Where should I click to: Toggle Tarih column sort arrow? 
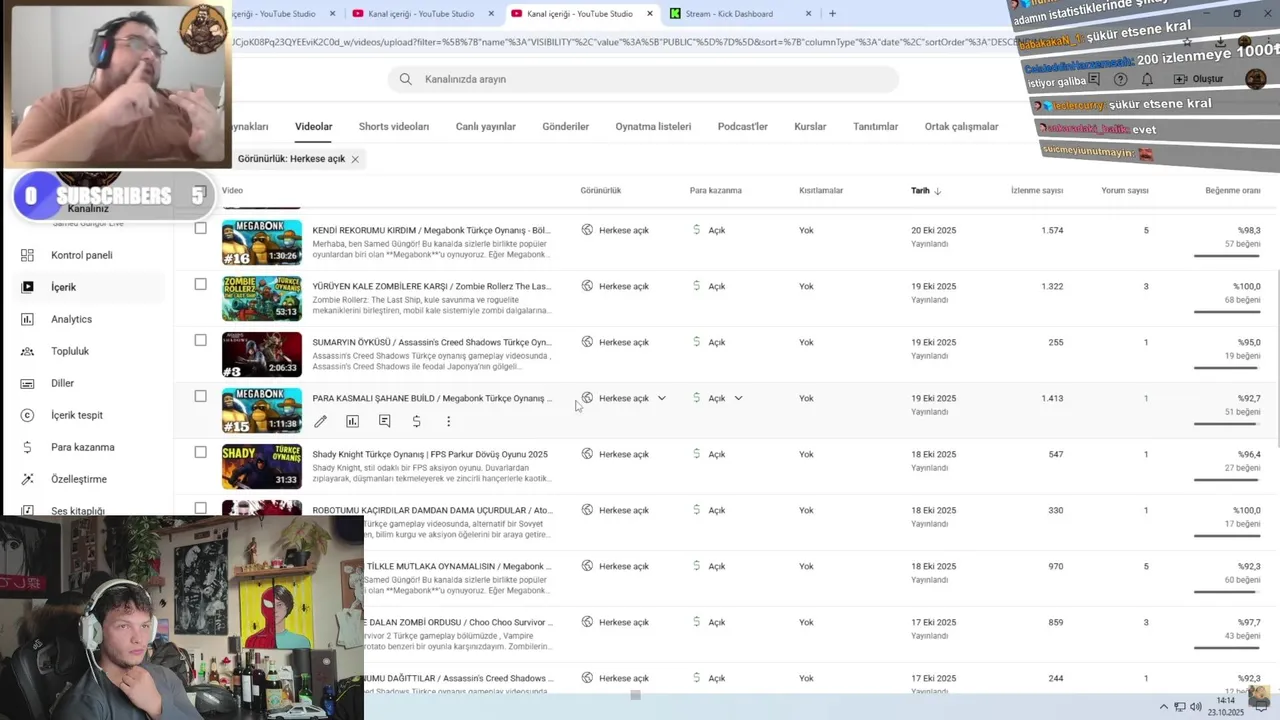[937, 191]
